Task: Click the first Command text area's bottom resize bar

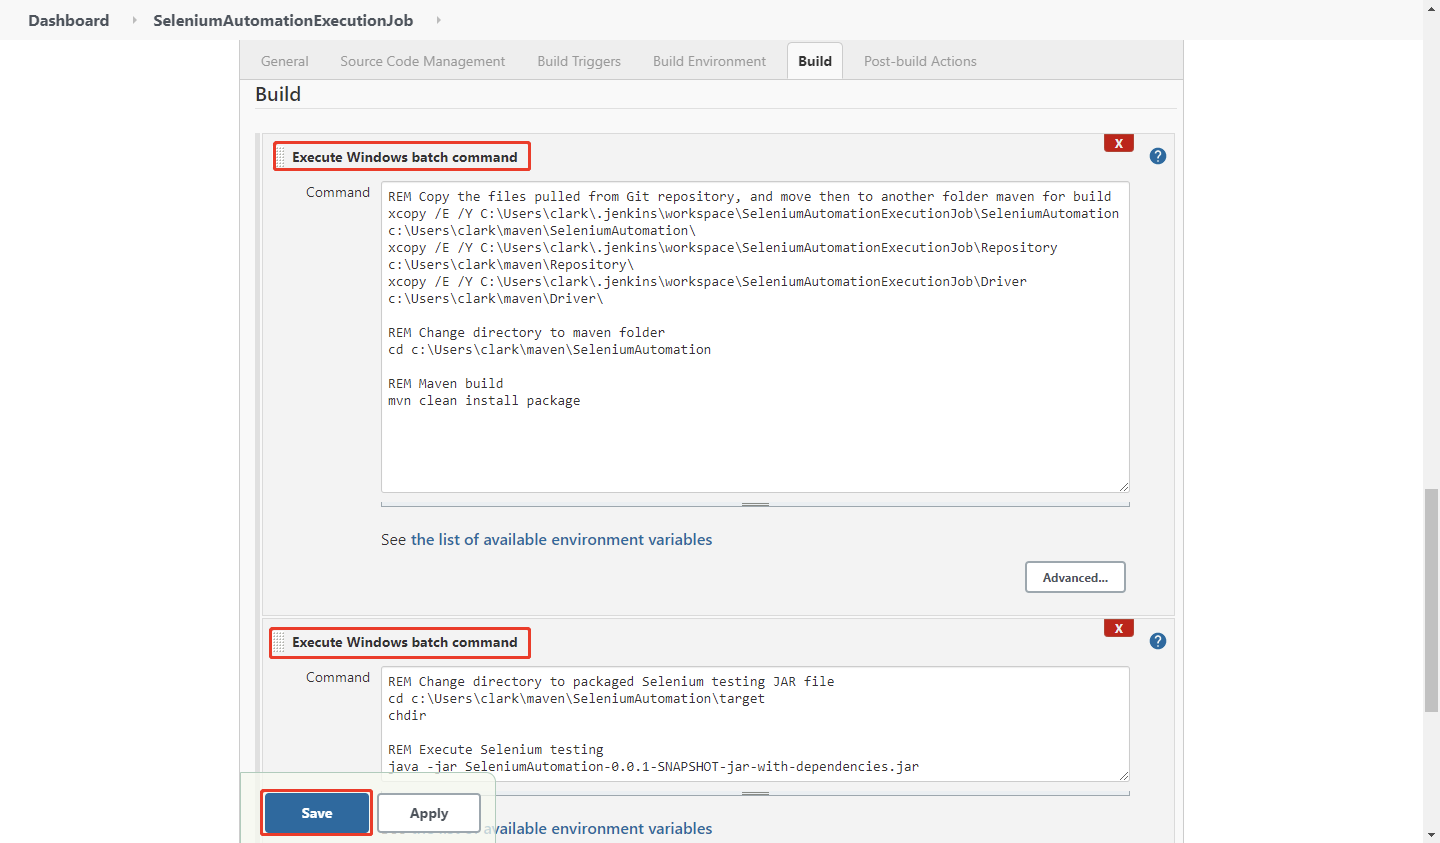Action: [x=755, y=504]
